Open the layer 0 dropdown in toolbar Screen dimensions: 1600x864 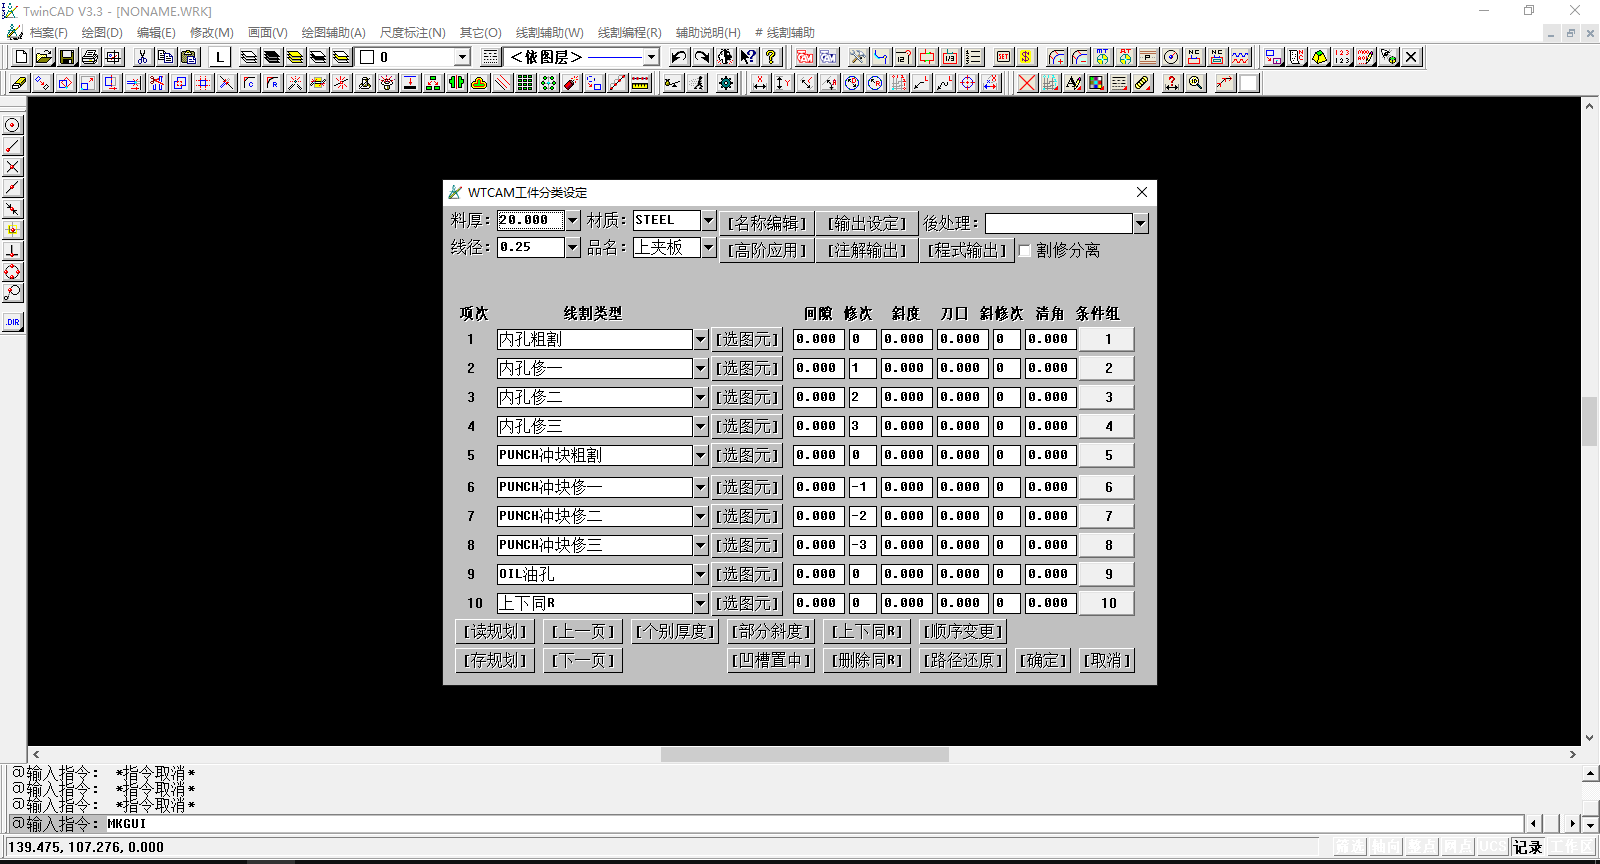462,57
